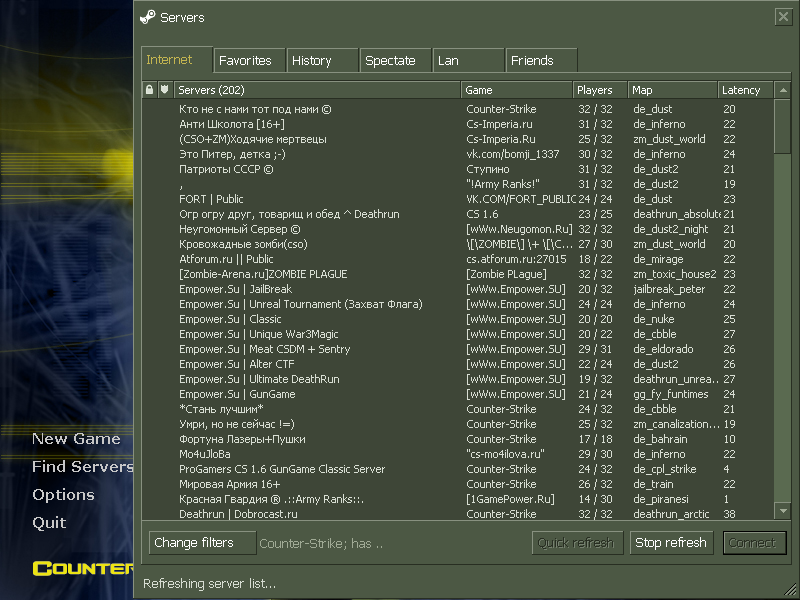Select server 'Кровожадные зомби(cso)'
This screenshot has width=800, height=600.
pyautogui.click(x=458, y=244)
